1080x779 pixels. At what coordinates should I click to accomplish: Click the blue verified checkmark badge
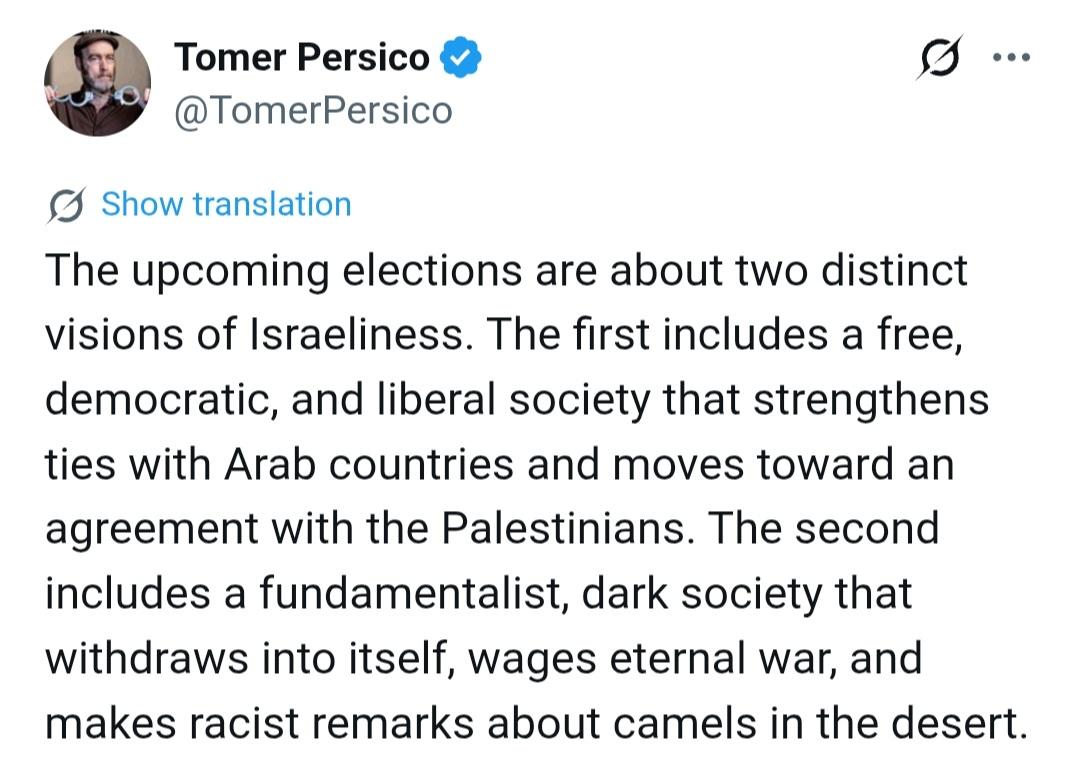462,59
